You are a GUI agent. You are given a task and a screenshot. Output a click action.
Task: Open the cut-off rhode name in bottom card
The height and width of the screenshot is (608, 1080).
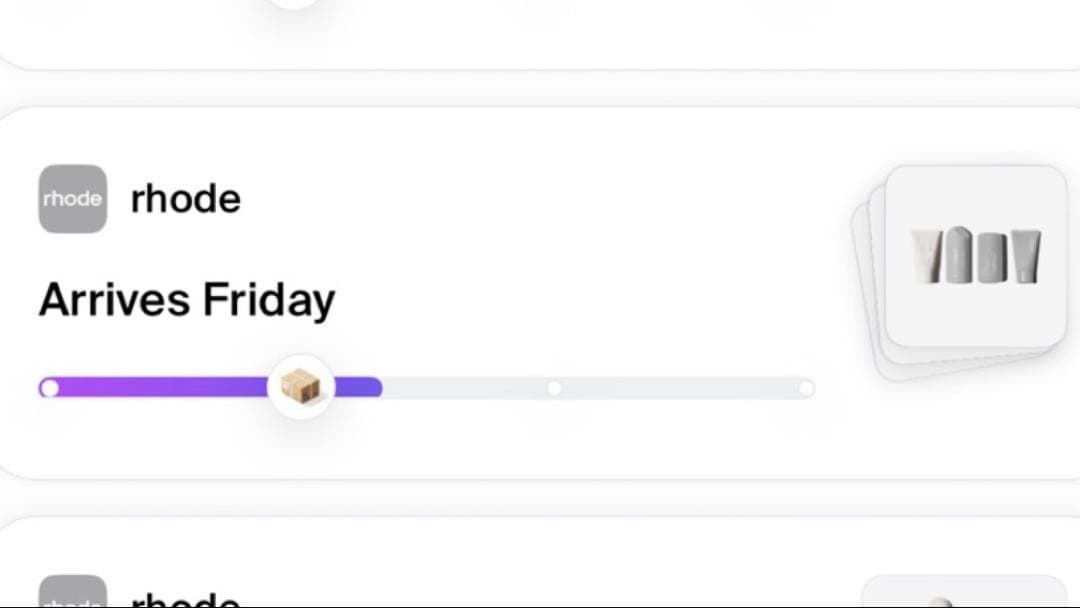click(x=186, y=599)
